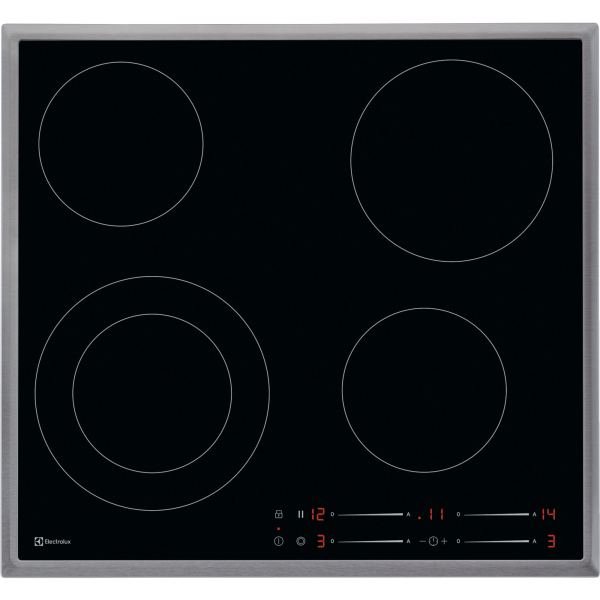The height and width of the screenshot is (600, 600).
Task: Tap the pause button
Action: pos(300,514)
